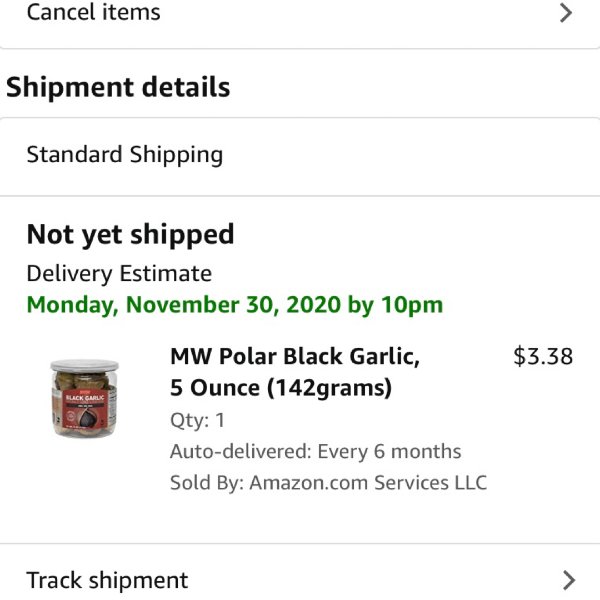
Task: Click the 5 Ounce (142grams) title line
Action: point(281,388)
